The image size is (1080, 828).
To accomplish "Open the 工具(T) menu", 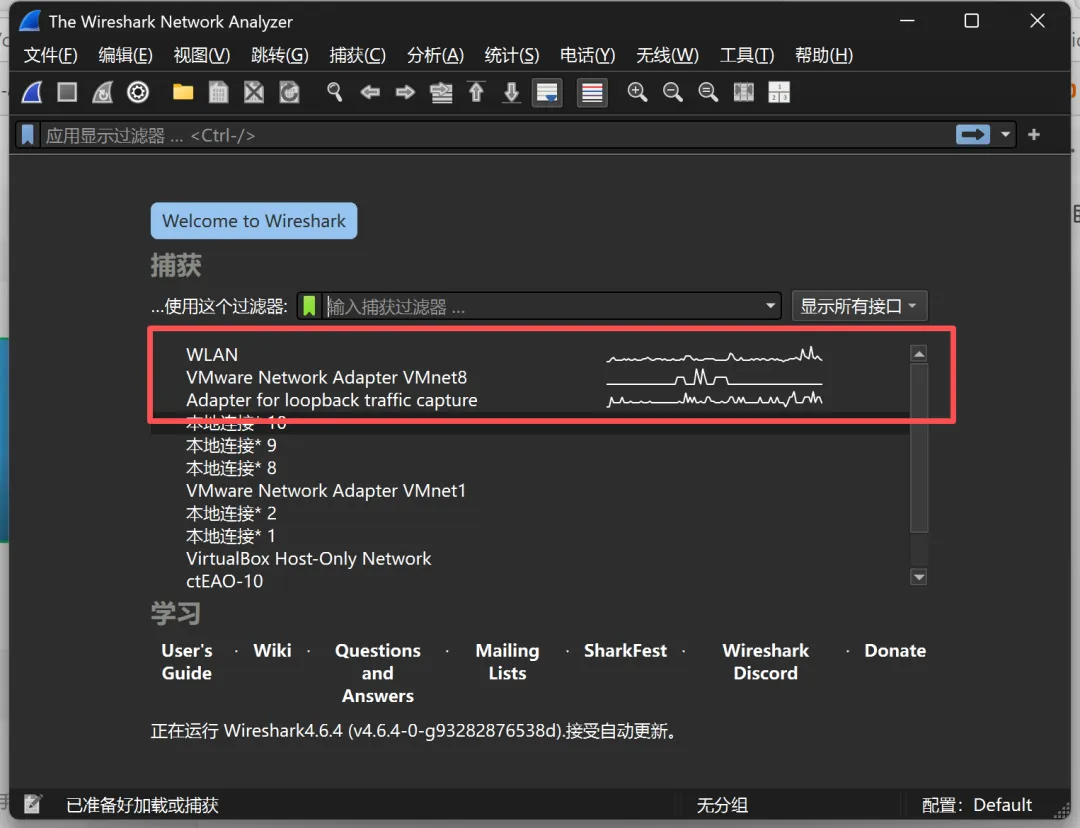I will (x=747, y=54).
